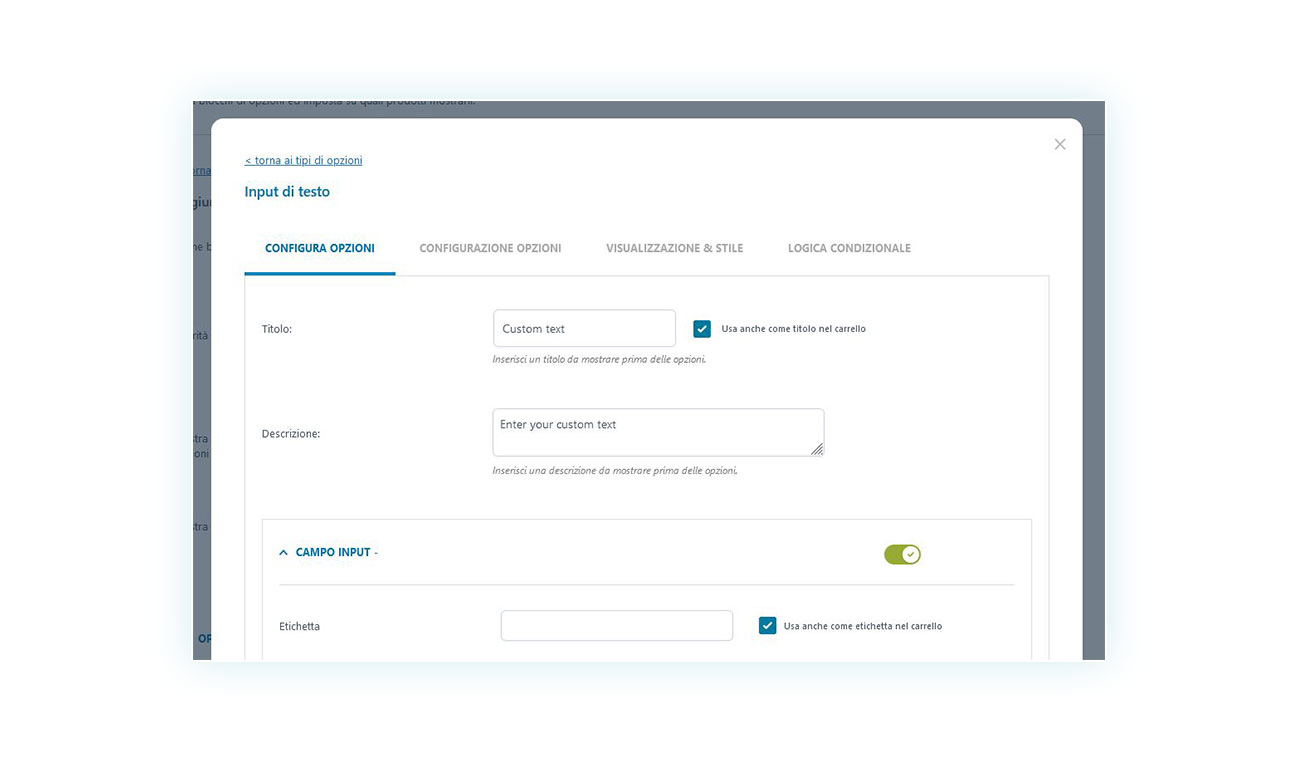1300x760 pixels.
Task: Click the Descrizione text area
Action: (x=658, y=432)
